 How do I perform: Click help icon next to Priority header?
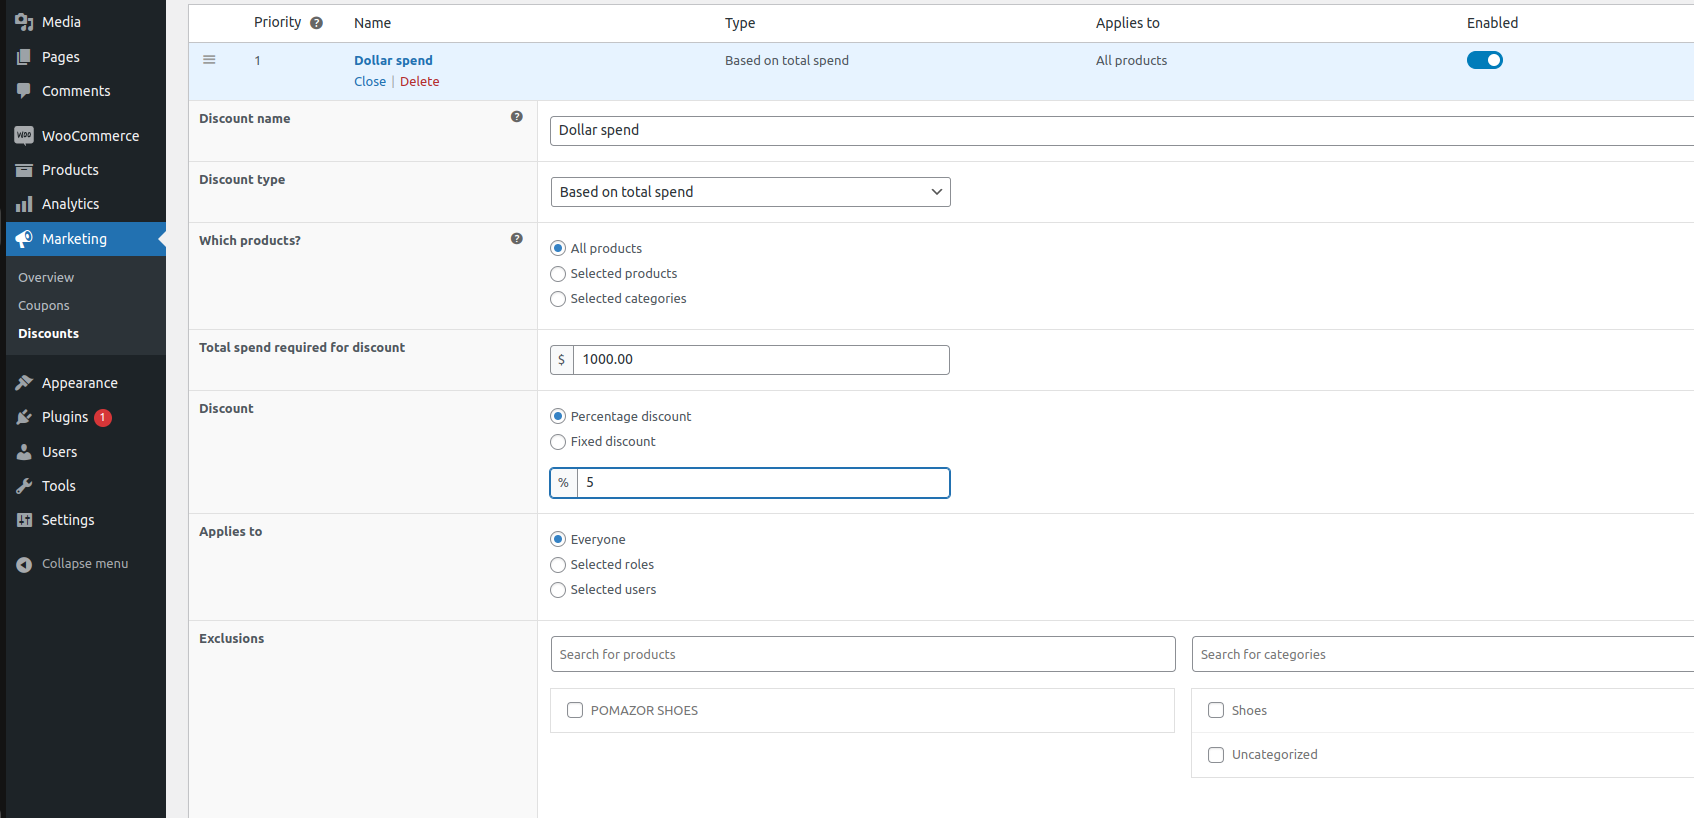click(x=316, y=23)
